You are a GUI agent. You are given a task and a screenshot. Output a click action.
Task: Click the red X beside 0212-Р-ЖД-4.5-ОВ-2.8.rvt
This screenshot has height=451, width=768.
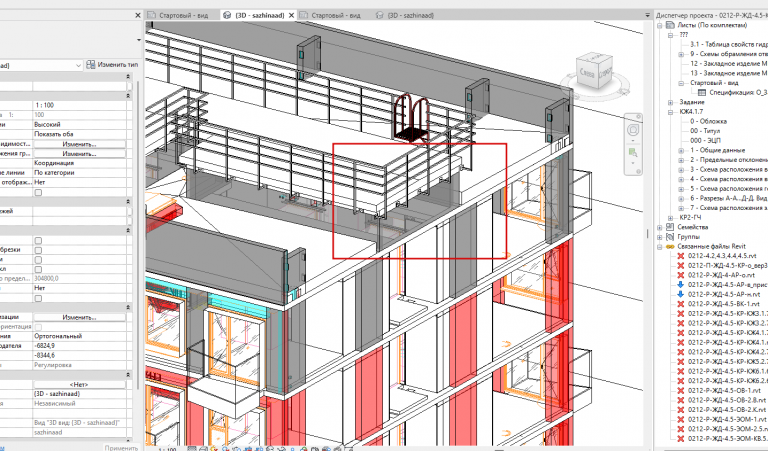tap(680, 400)
